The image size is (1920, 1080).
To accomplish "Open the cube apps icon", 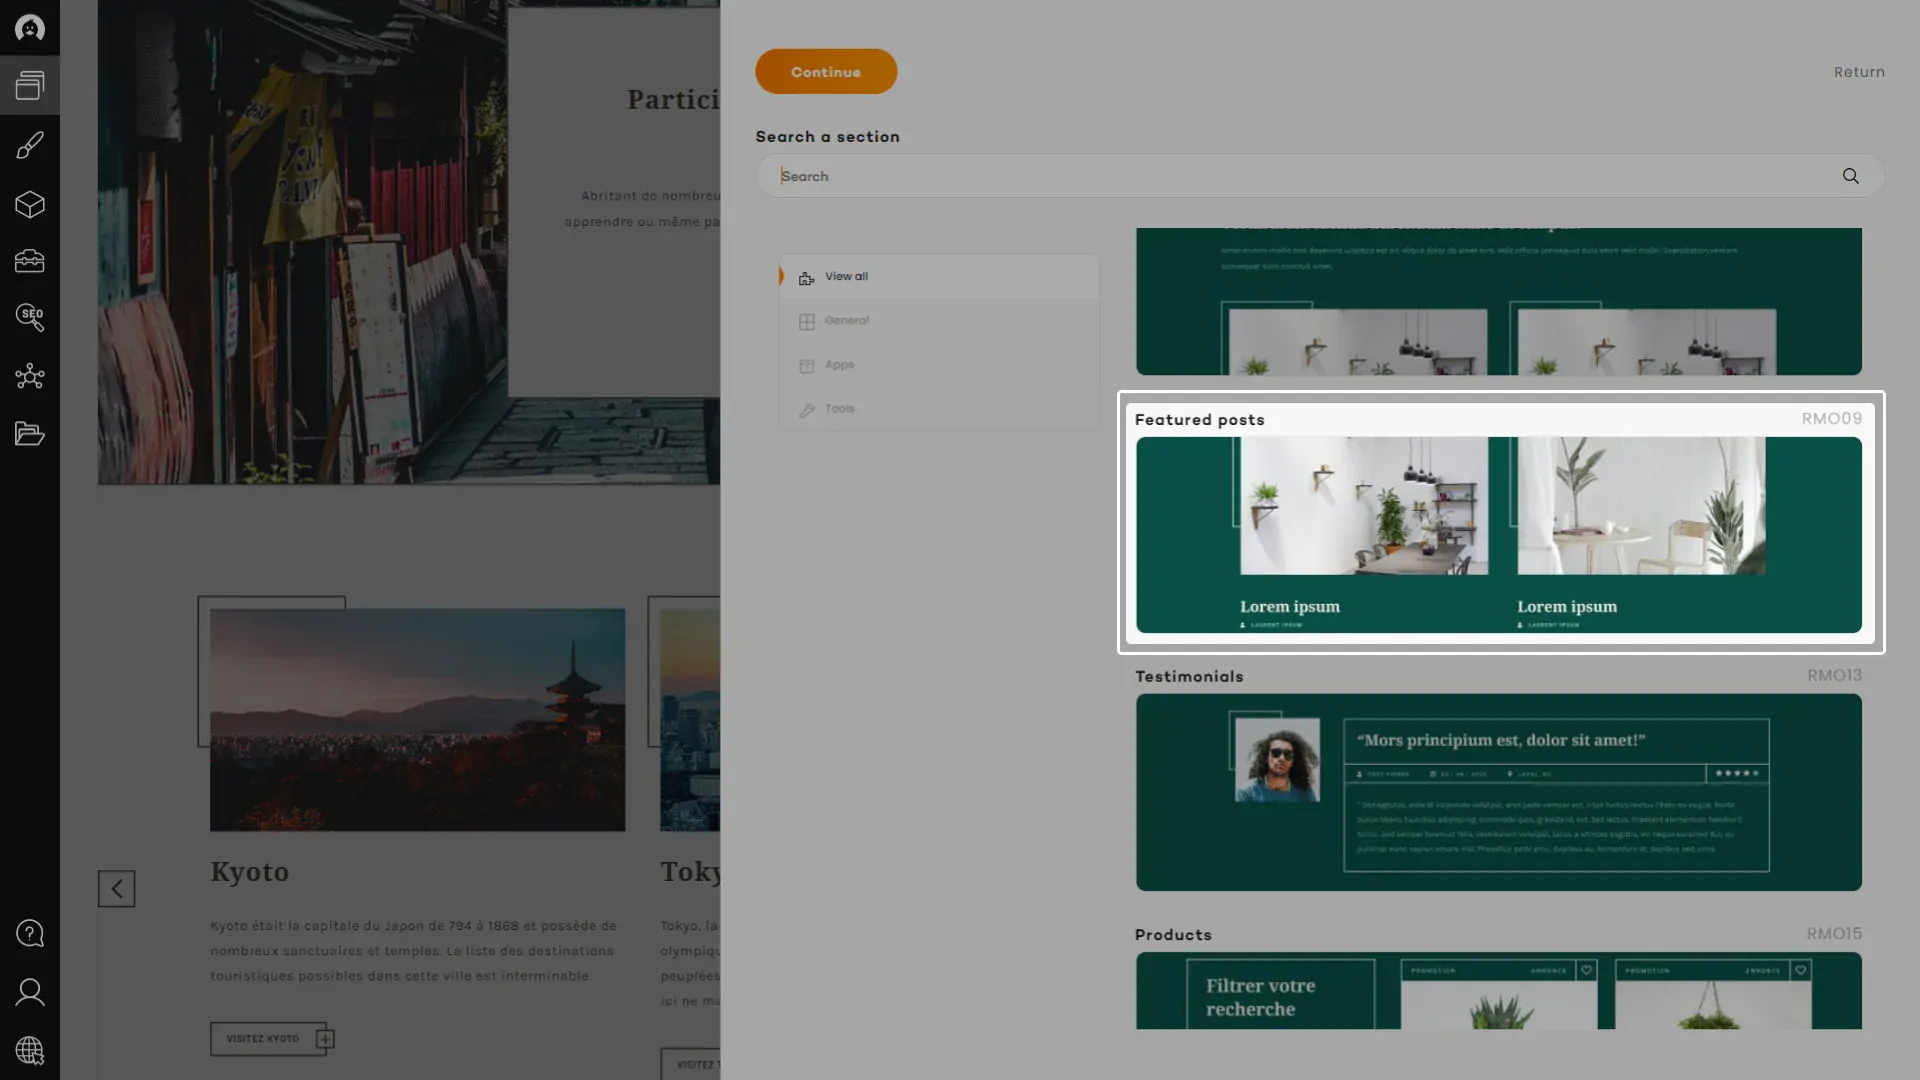I will (30, 204).
